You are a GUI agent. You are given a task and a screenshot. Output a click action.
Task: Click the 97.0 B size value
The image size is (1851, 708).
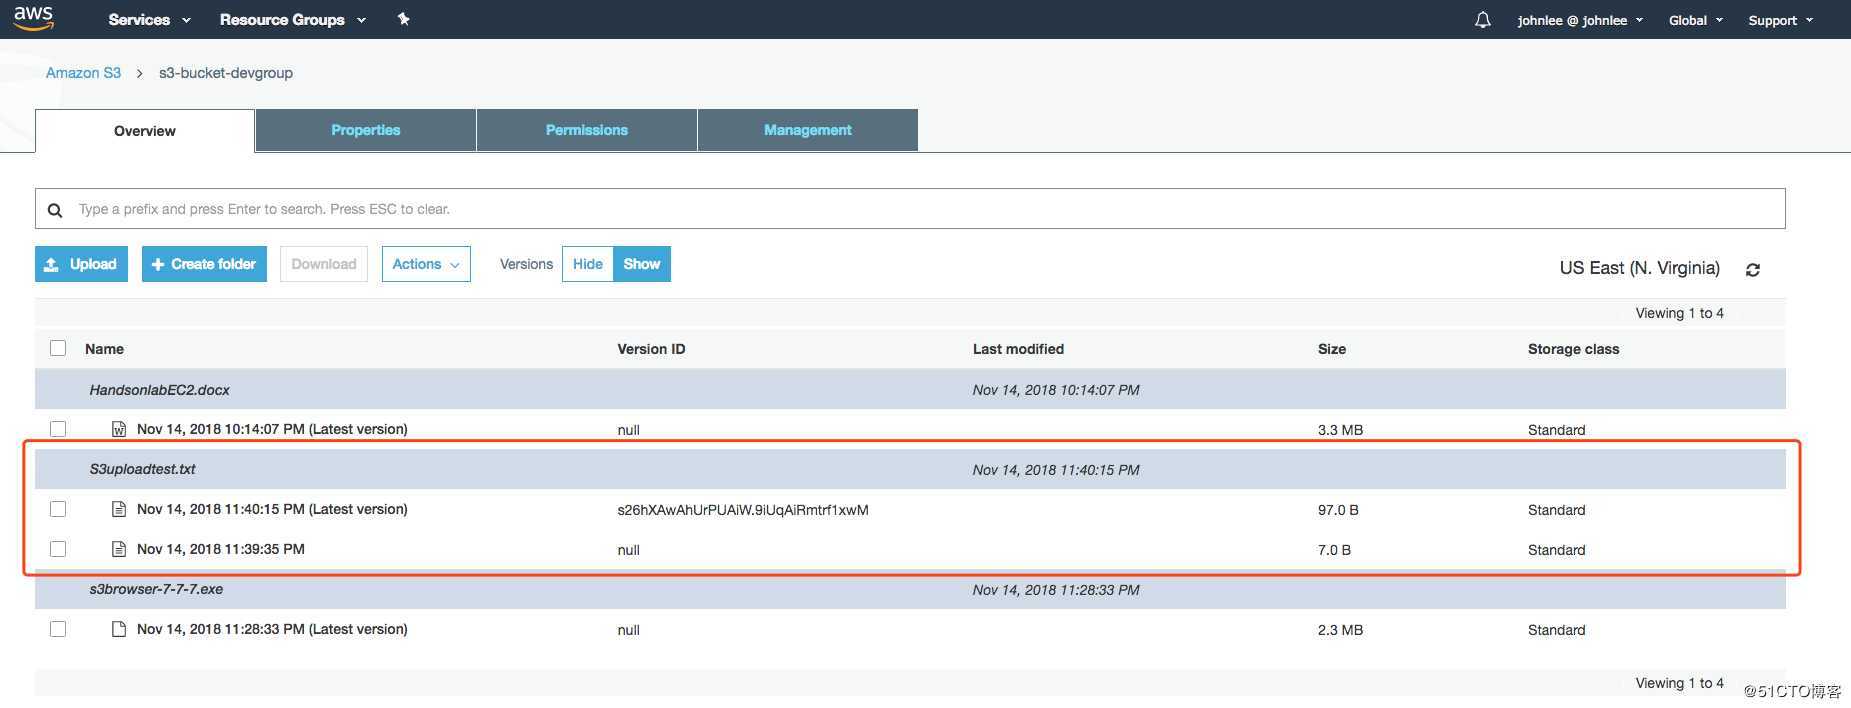pyautogui.click(x=1338, y=510)
